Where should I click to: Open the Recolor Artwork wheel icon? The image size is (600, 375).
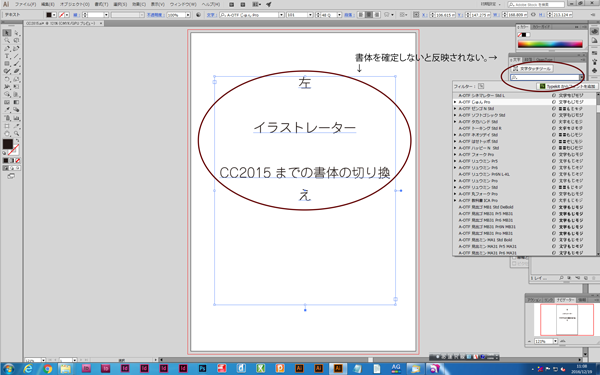pos(198,15)
